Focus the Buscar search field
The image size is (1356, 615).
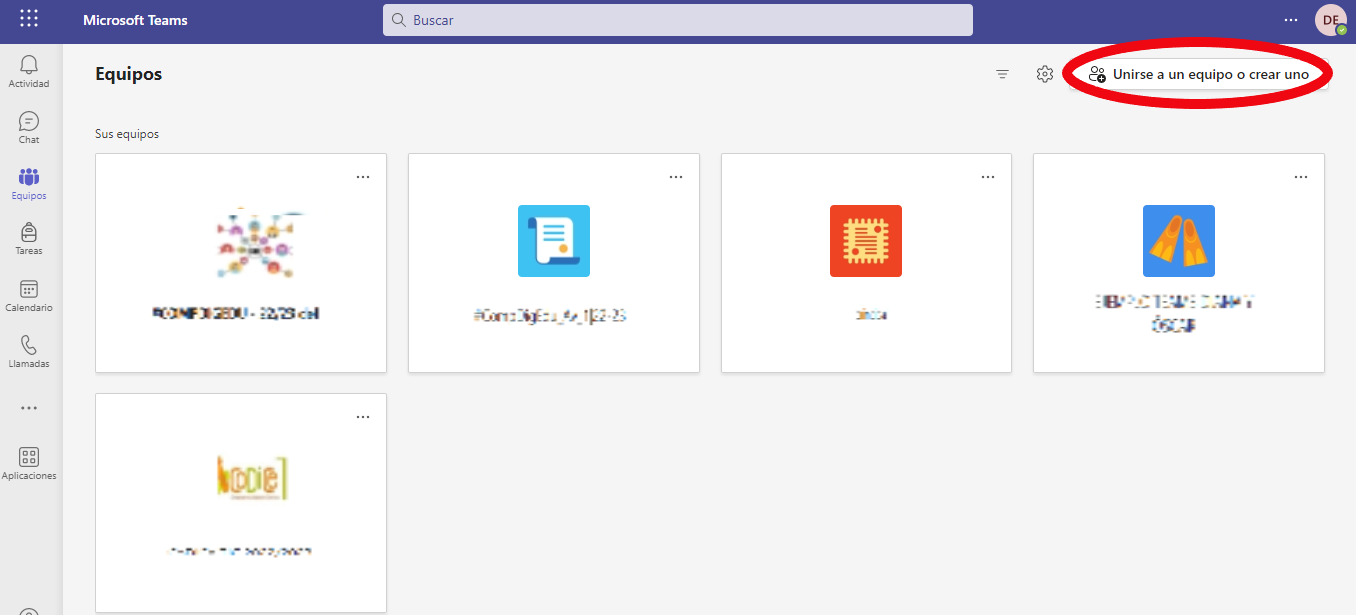coord(678,20)
